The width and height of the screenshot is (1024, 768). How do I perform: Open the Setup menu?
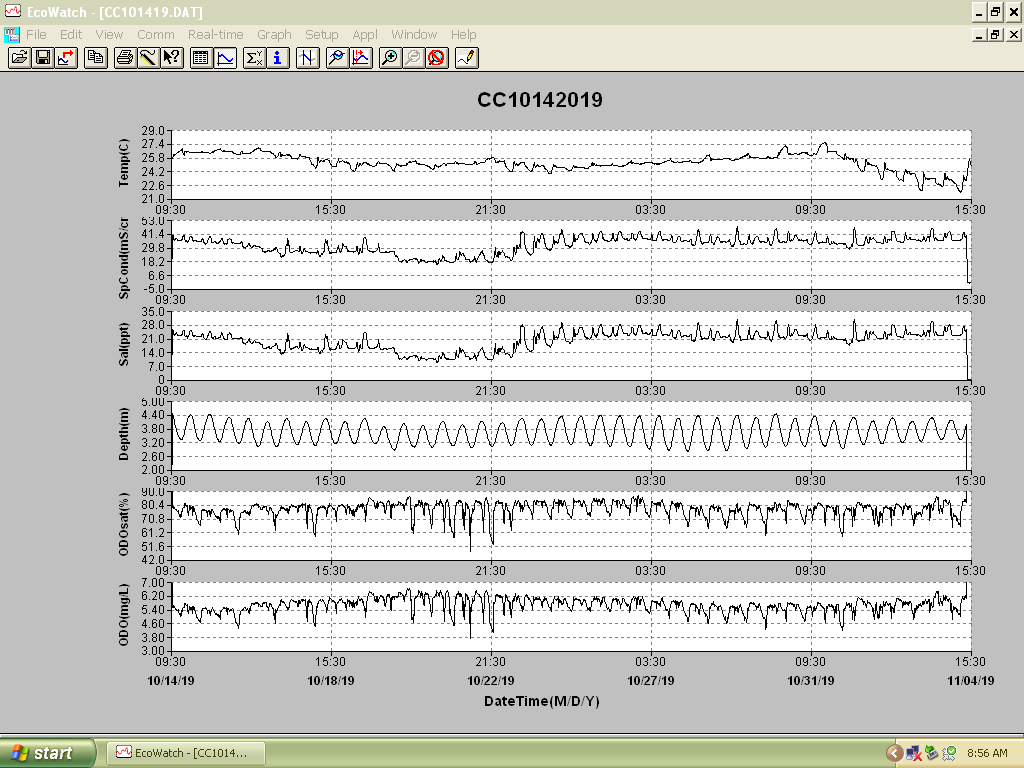tap(321, 35)
